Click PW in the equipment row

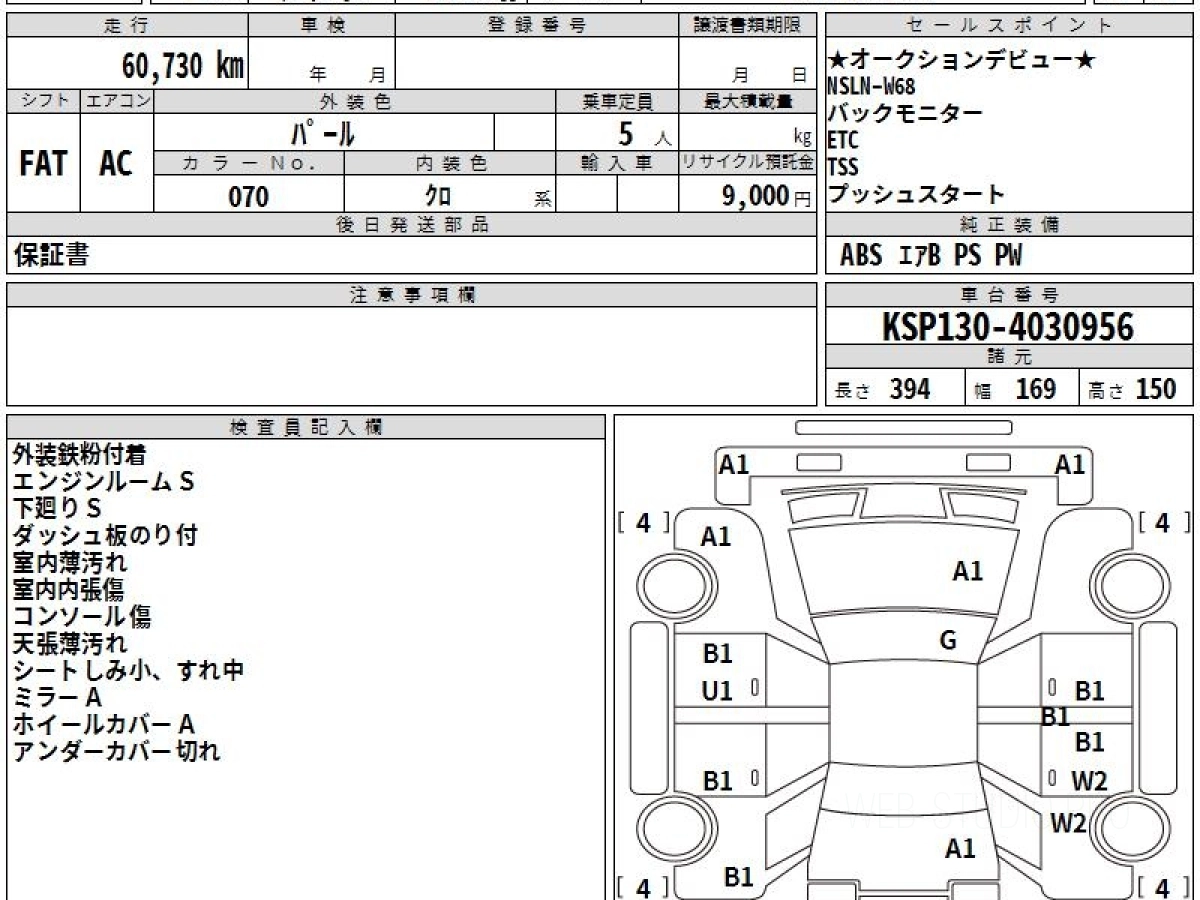(x=1009, y=256)
